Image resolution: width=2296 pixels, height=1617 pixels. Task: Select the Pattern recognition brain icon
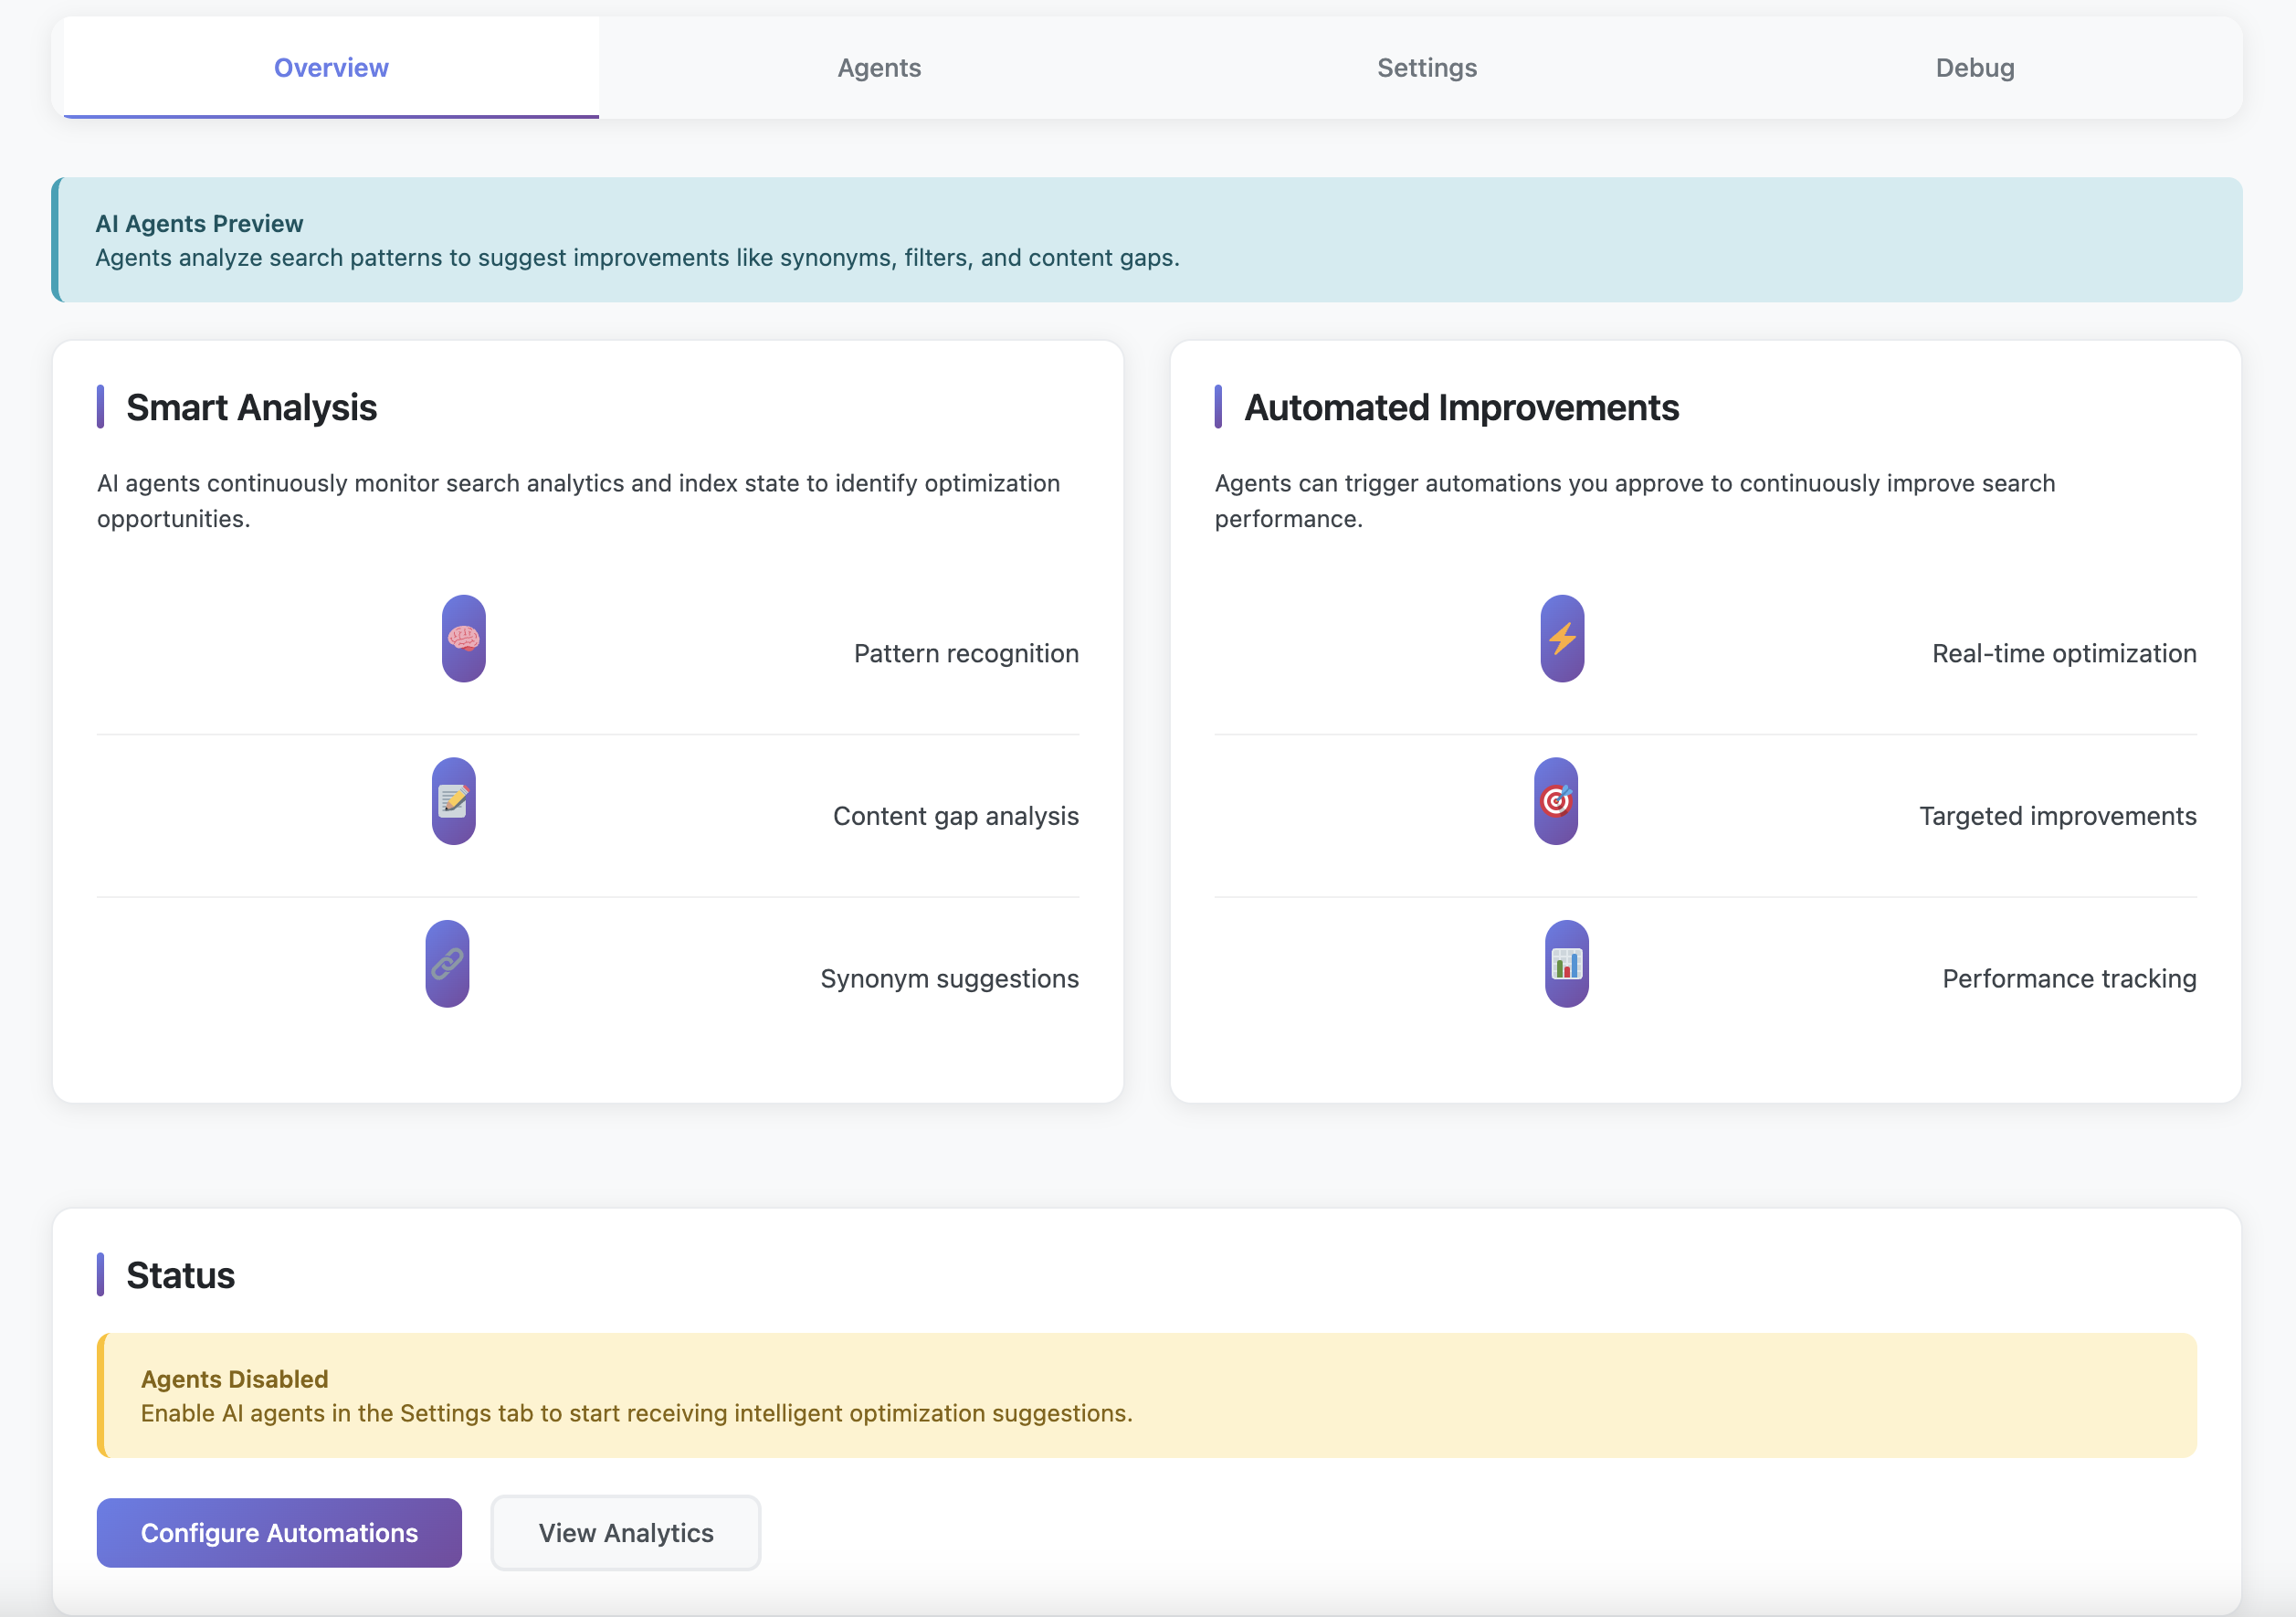tap(463, 639)
